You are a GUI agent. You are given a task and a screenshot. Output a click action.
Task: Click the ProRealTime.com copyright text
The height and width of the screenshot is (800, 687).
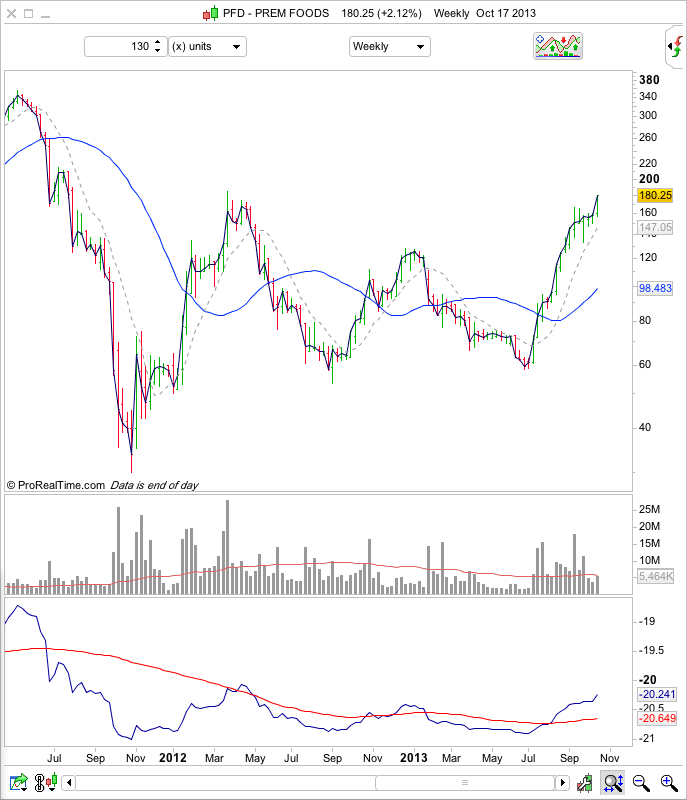pyautogui.click(x=56, y=485)
